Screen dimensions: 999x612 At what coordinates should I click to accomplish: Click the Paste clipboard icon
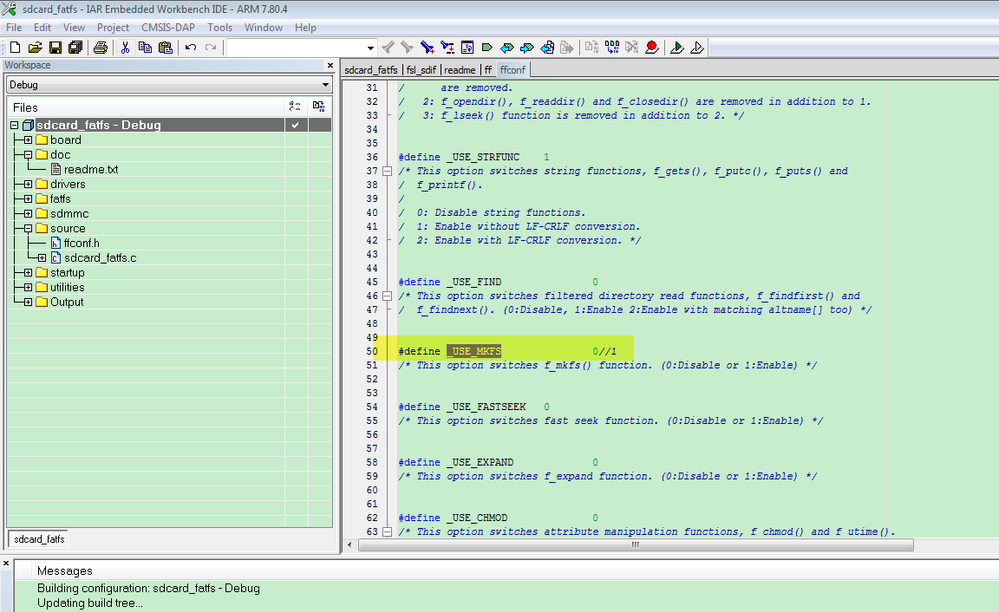(166, 48)
